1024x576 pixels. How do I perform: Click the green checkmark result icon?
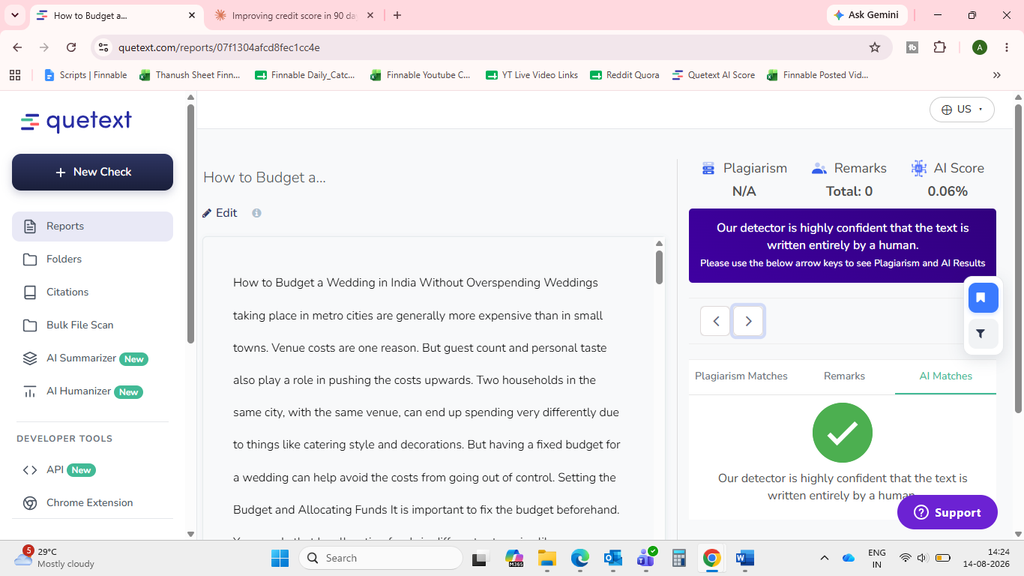click(x=842, y=433)
